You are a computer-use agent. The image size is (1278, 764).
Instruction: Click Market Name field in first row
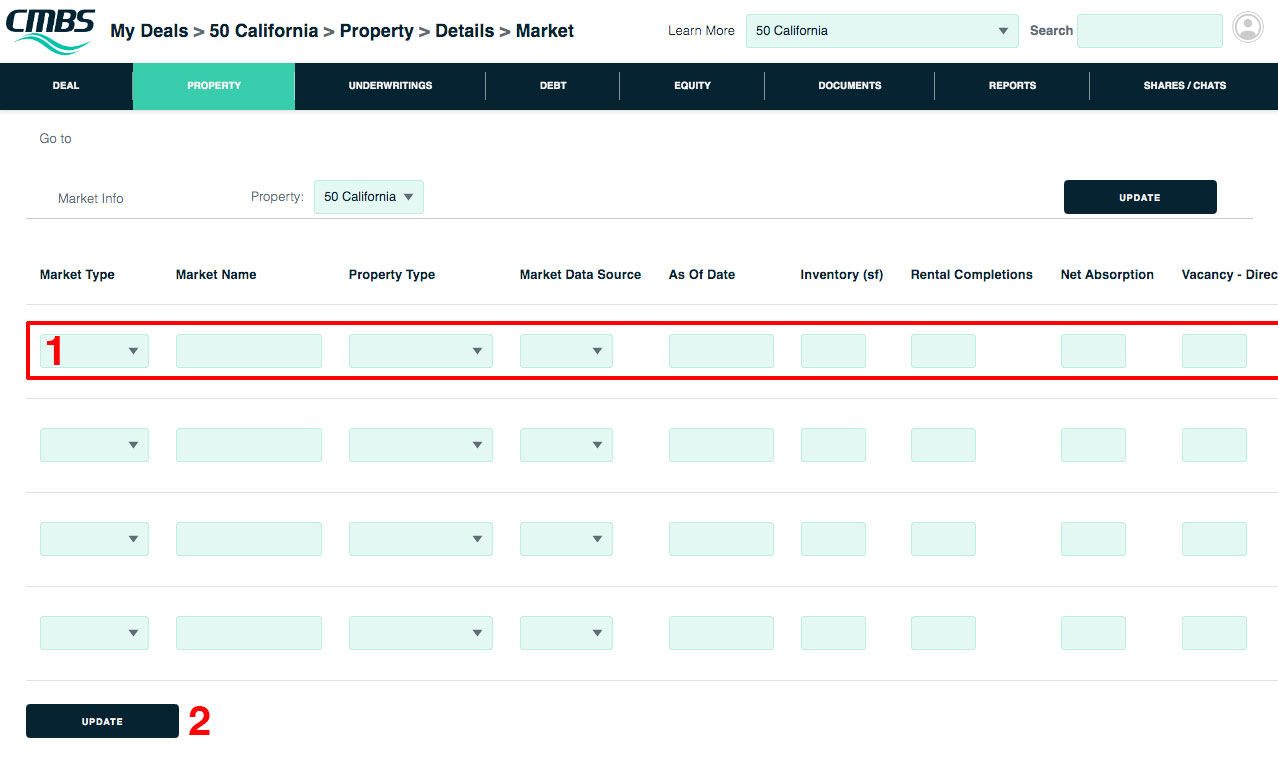point(248,351)
